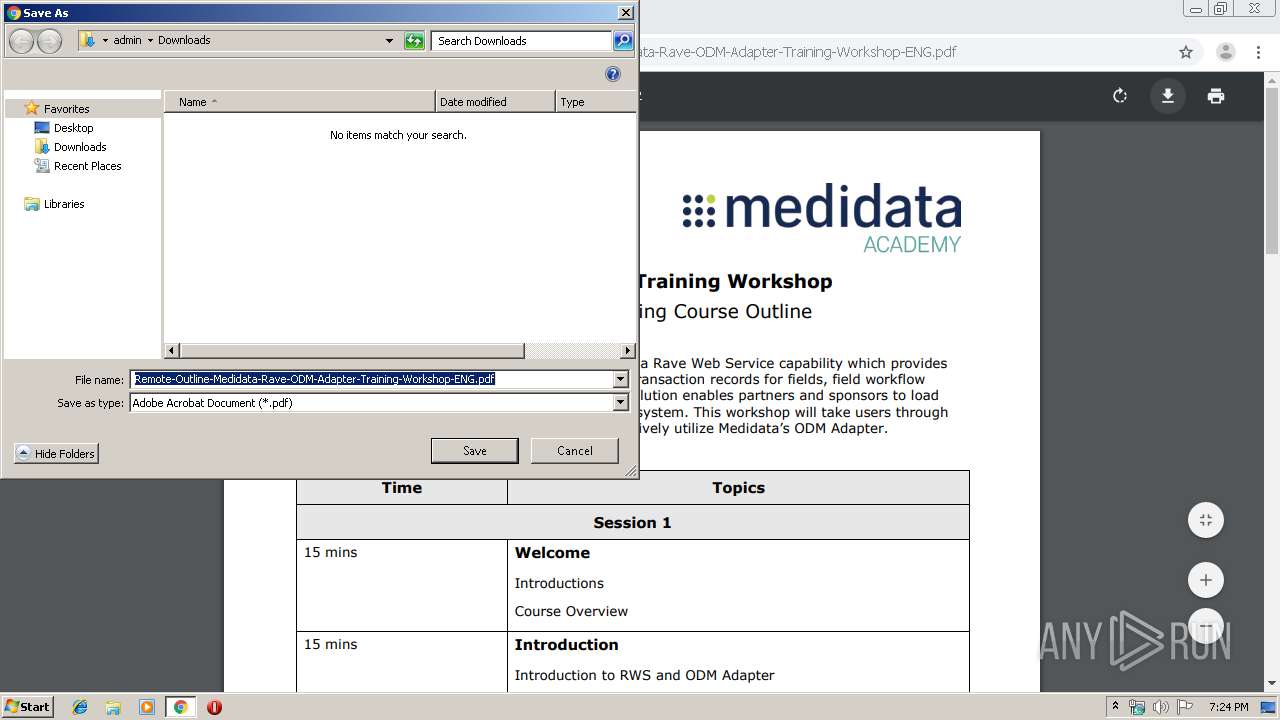
Task: Close the Save As dialog
Action: pos(626,13)
